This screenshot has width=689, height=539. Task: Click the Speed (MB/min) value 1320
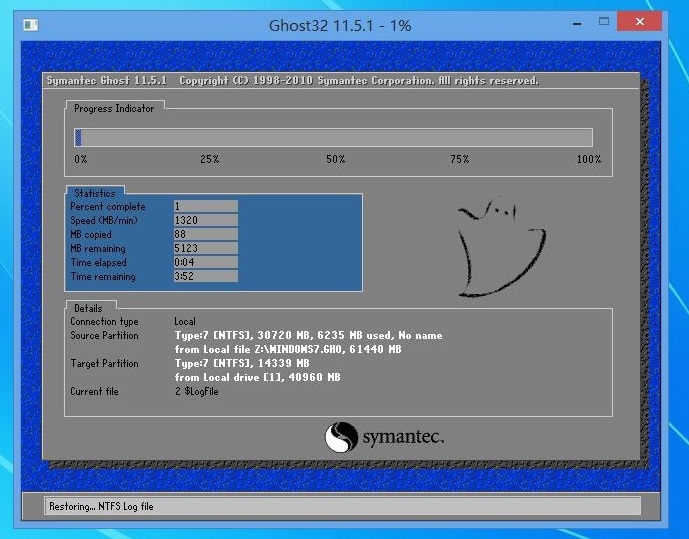point(206,220)
